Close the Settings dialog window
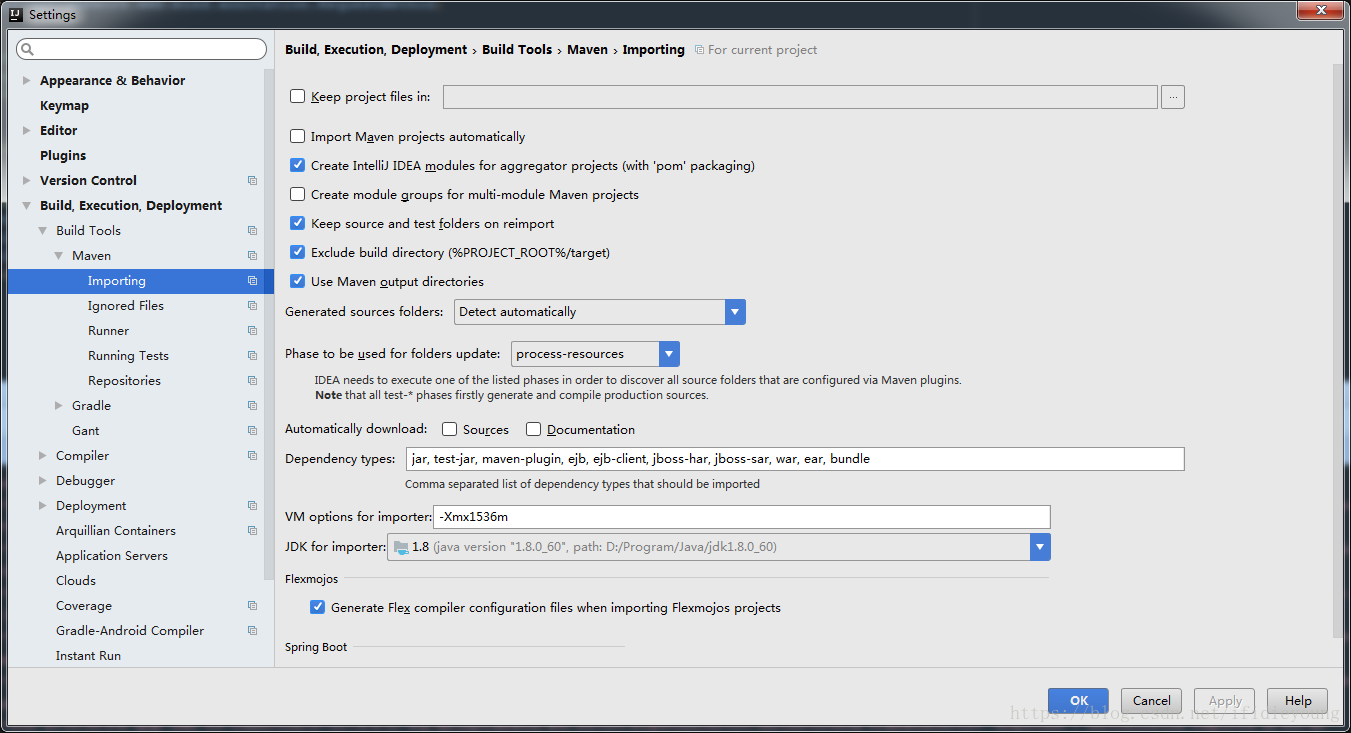 1319,11
